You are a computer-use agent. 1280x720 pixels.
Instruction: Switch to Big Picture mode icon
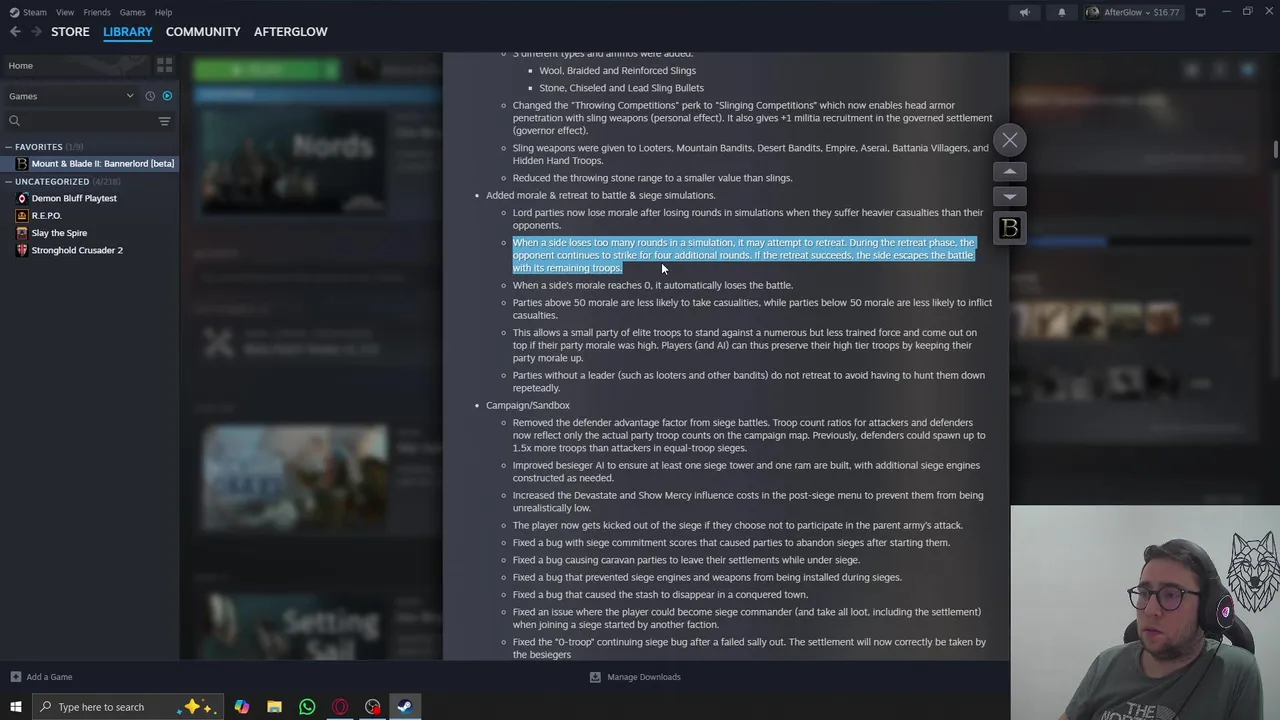(x=1200, y=12)
